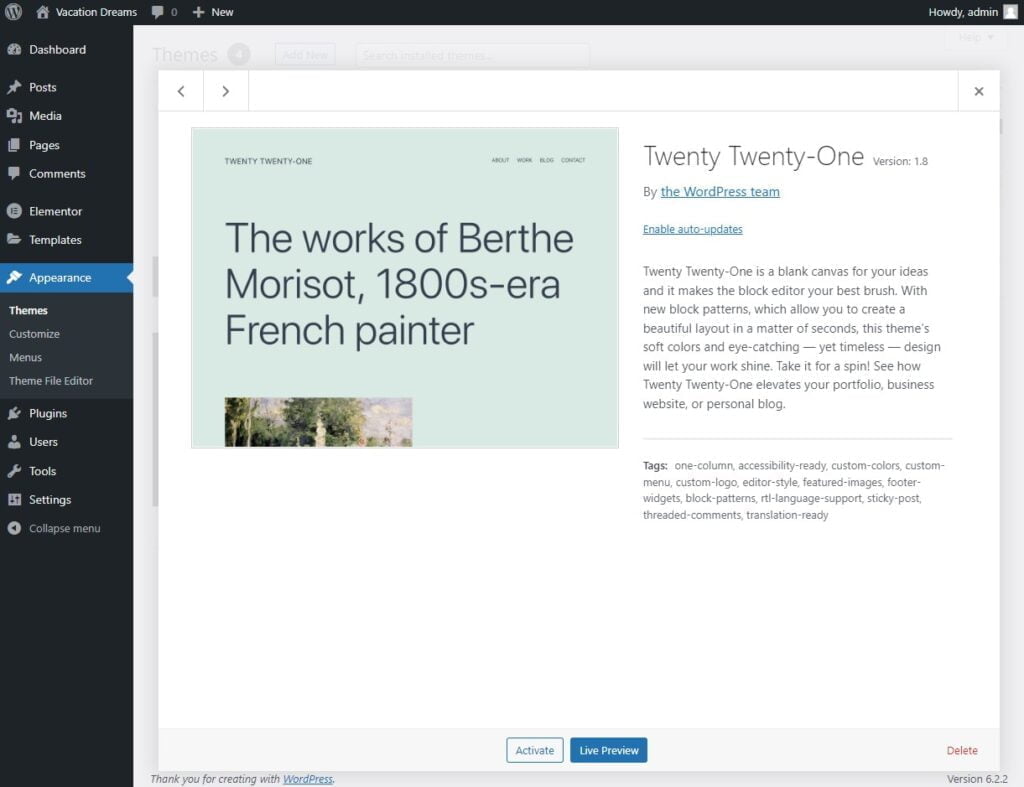Open Elementor menu item
The height and width of the screenshot is (787, 1024).
click(x=56, y=211)
